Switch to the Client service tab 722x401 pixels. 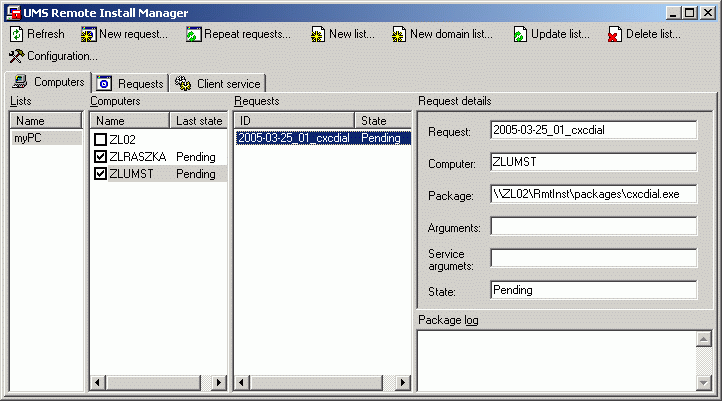218,83
